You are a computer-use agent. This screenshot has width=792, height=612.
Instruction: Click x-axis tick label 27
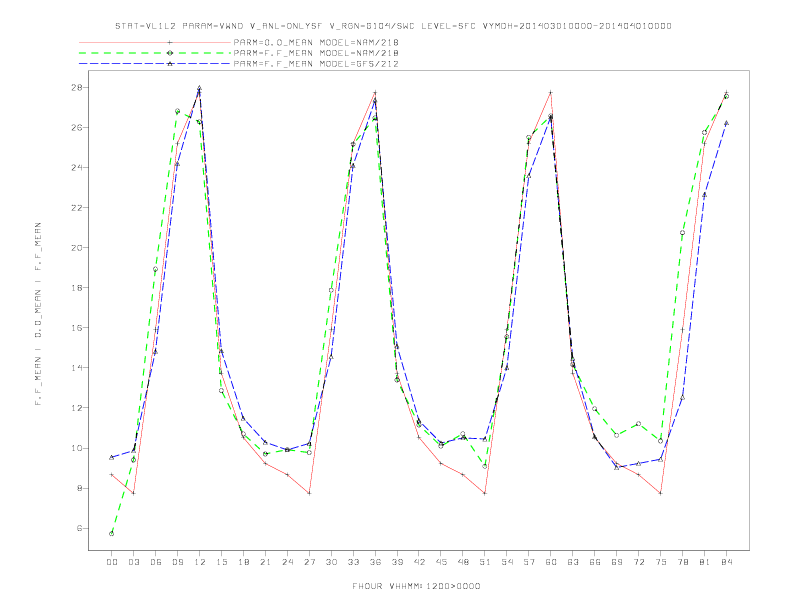(309, 562)
